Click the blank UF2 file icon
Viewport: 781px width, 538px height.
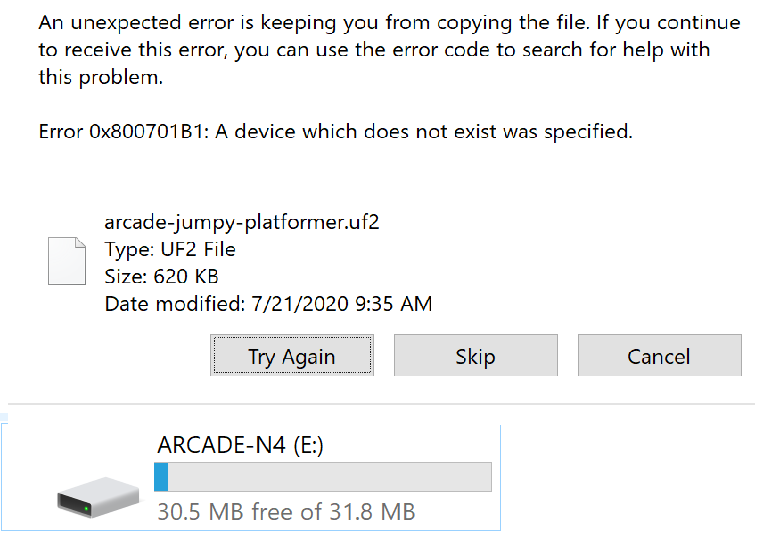tap(67, 262)
